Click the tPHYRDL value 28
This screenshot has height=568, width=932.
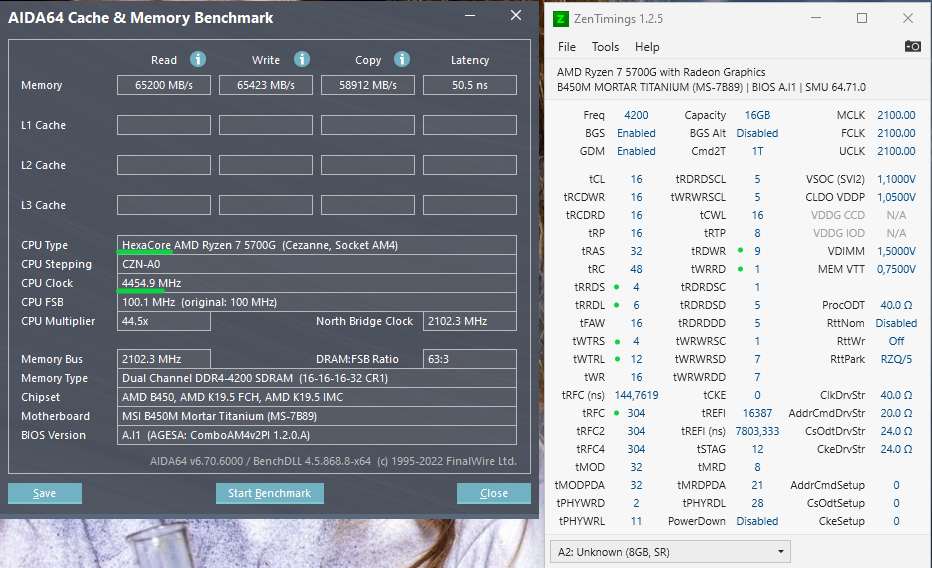coord(757,503)
